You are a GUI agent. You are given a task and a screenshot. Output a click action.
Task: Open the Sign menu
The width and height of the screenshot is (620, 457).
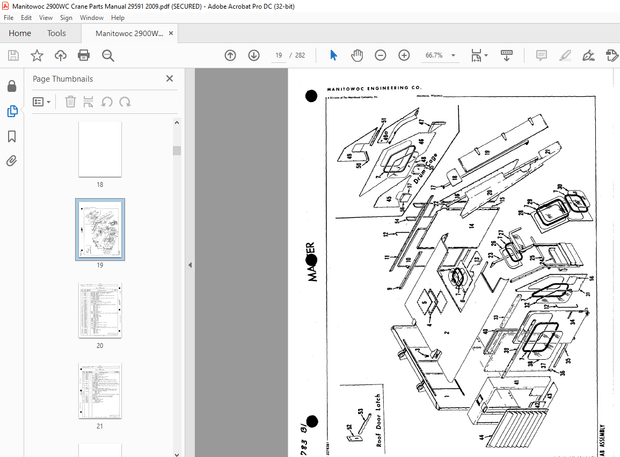point(66,18)
